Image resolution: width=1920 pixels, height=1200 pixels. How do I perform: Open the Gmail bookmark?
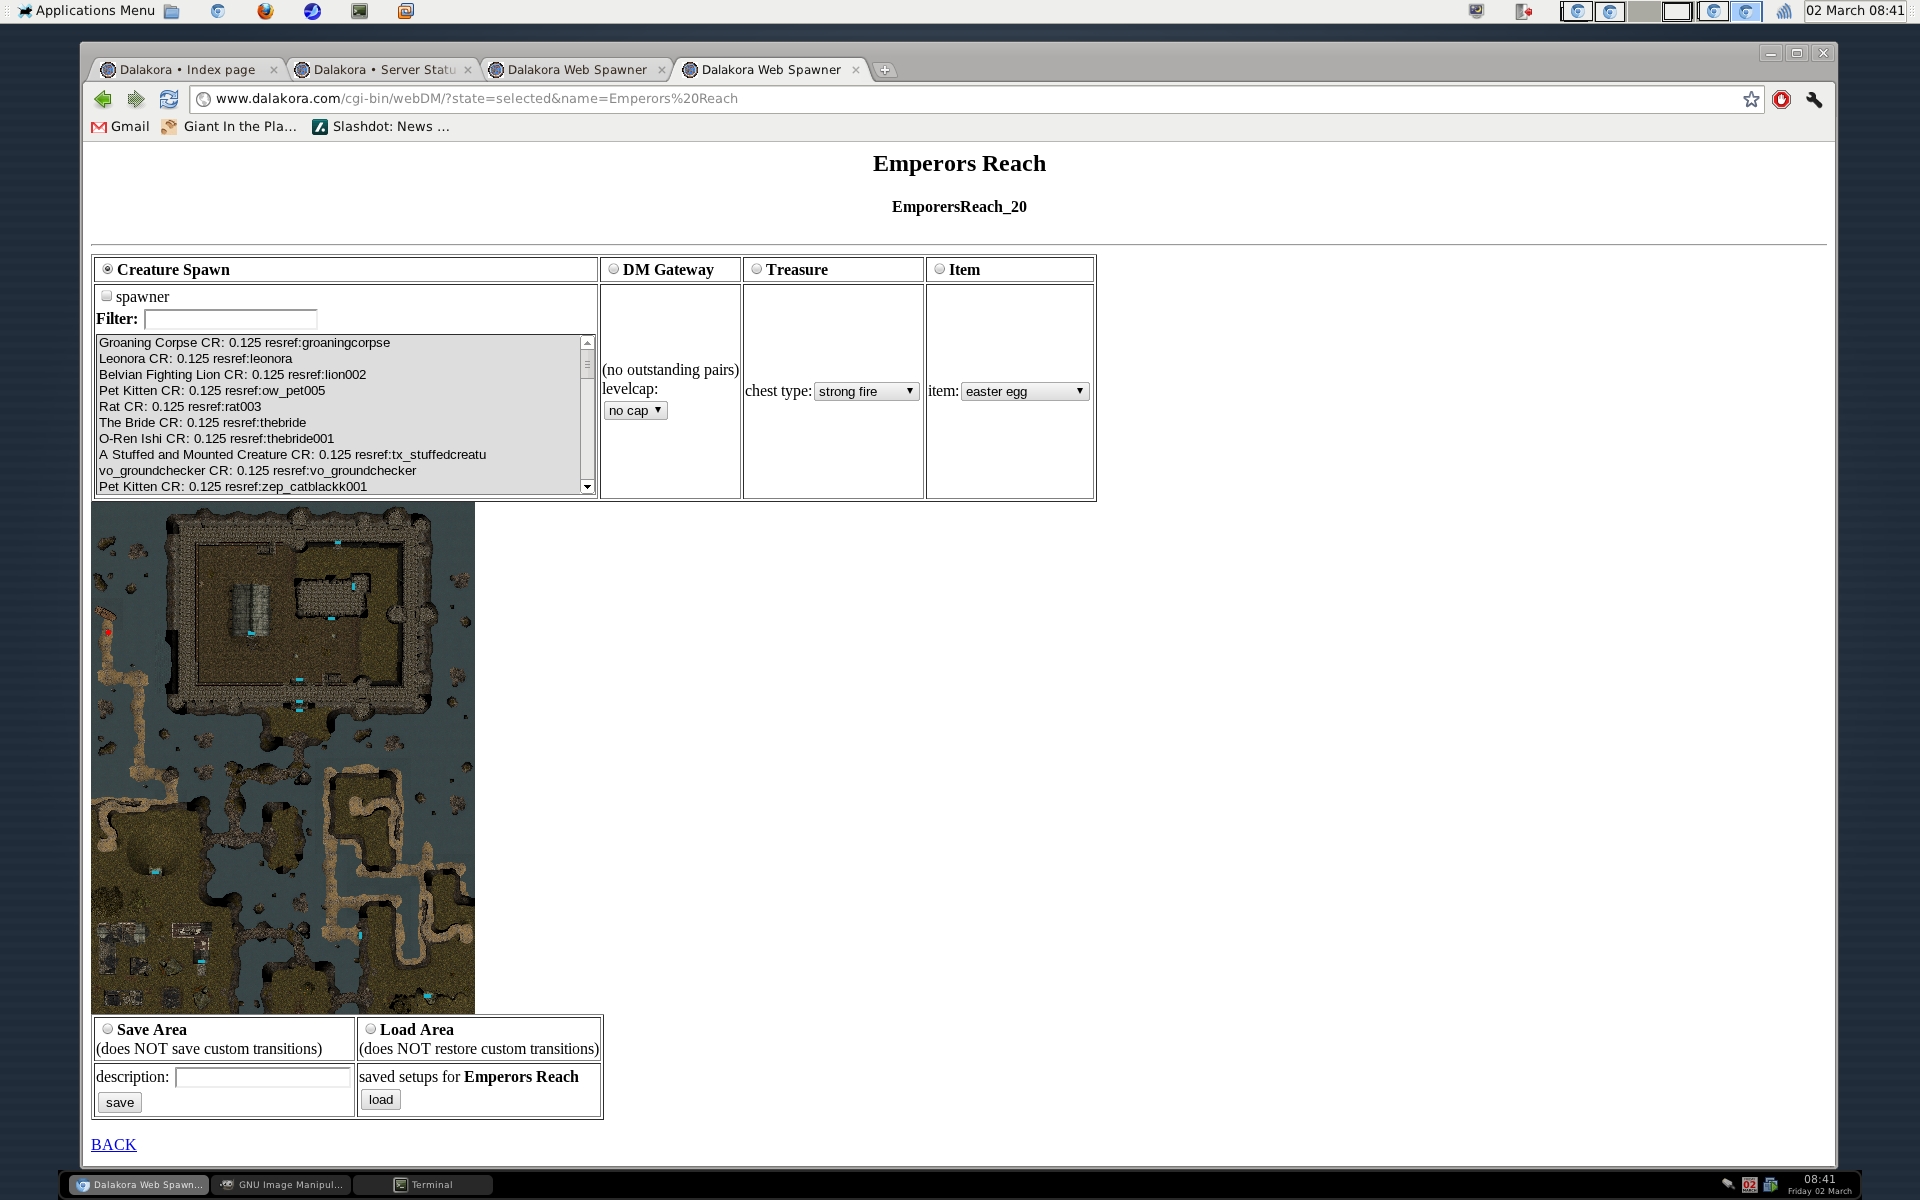(121, 126)
